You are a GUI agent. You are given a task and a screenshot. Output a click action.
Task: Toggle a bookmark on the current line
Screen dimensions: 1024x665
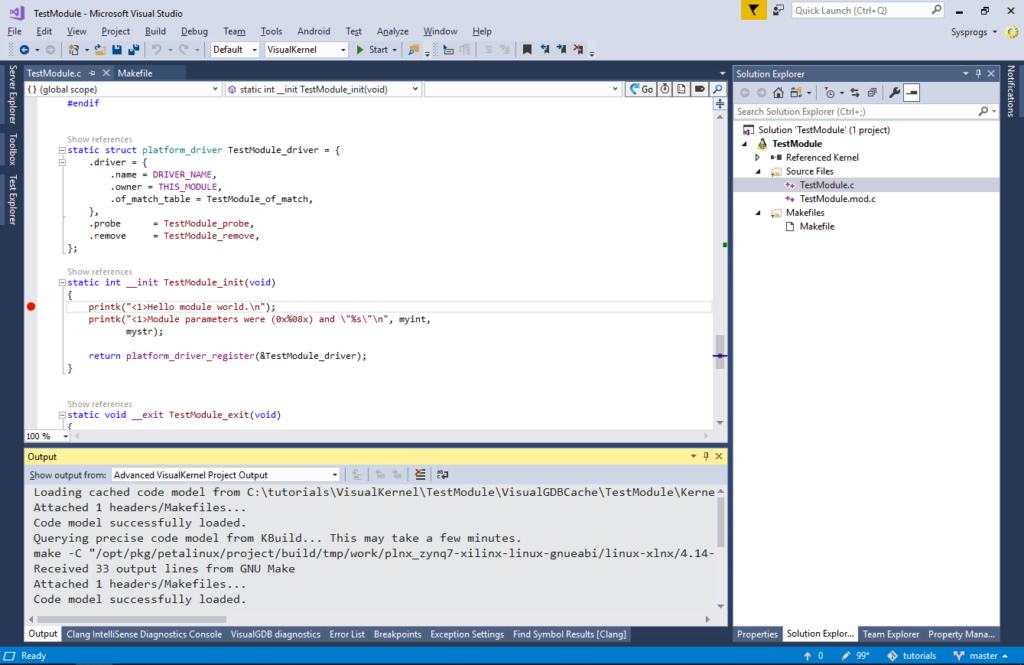527,48
